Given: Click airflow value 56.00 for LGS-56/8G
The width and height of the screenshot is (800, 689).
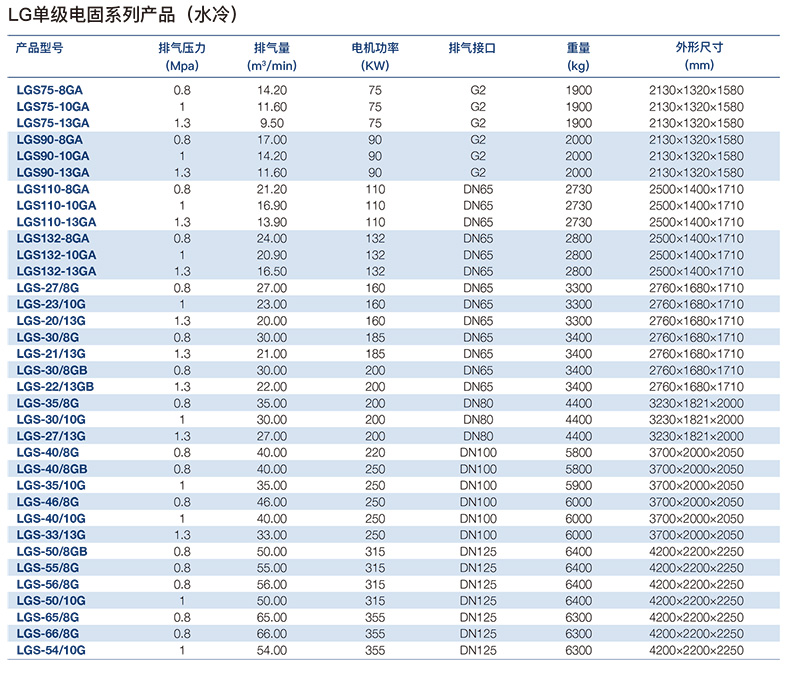Looking at the screenshot, I should coord(272,584).
